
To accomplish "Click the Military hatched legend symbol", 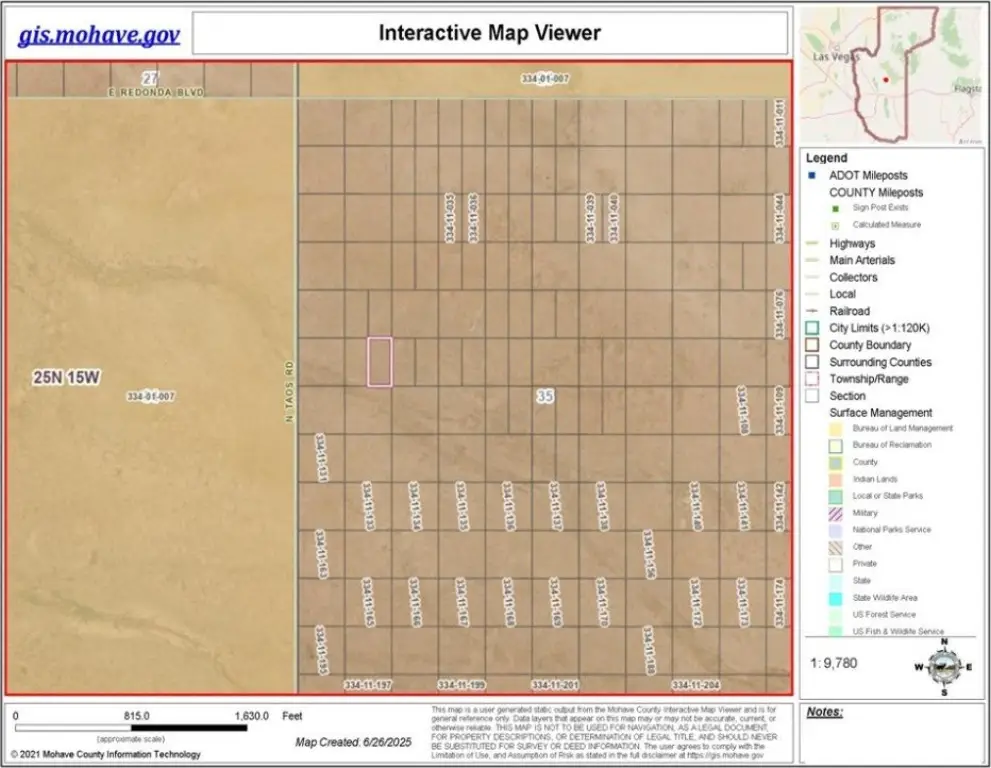I will pyautogui.click(x=835, y=513).
